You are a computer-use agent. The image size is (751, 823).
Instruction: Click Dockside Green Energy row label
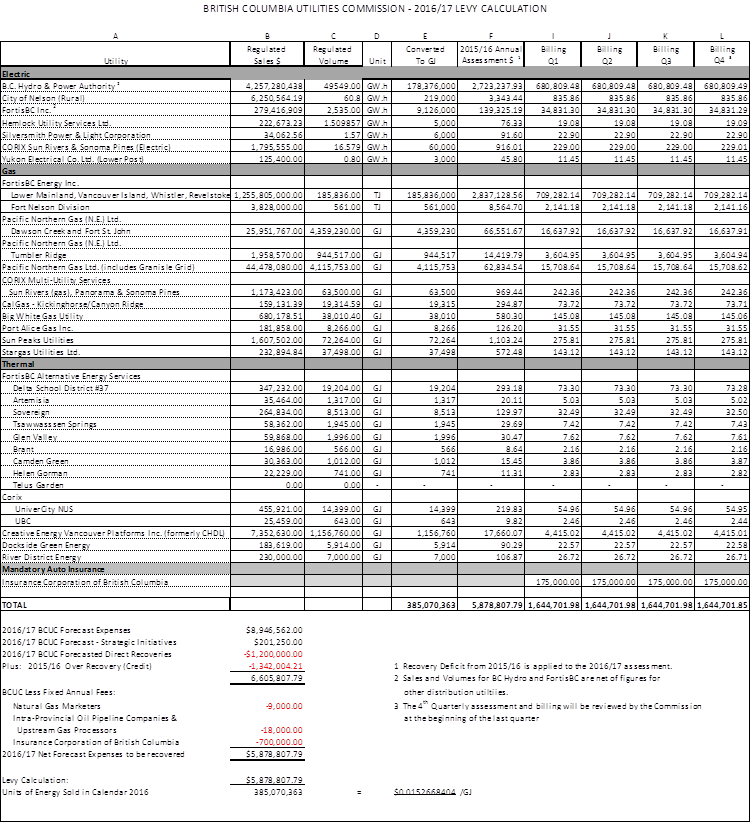(46, 545)
